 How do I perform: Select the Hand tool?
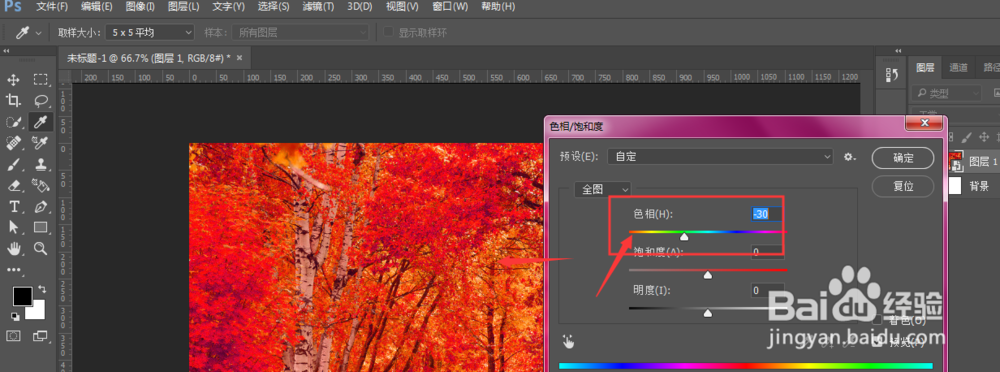(13, 248)
